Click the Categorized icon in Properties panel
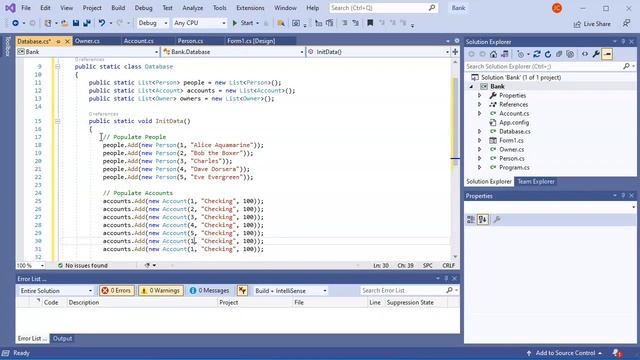The image size is (640, 360). coord(471,220)
